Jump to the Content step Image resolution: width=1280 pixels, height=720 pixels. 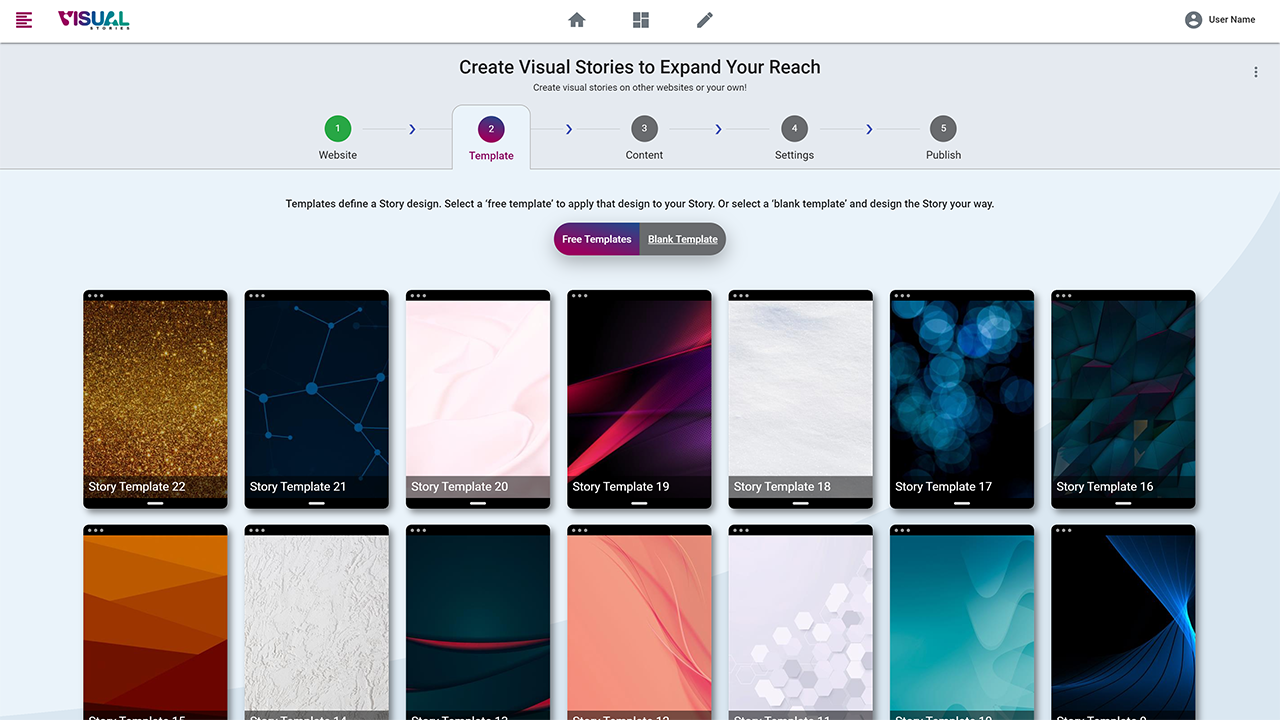tap(644, 138)
